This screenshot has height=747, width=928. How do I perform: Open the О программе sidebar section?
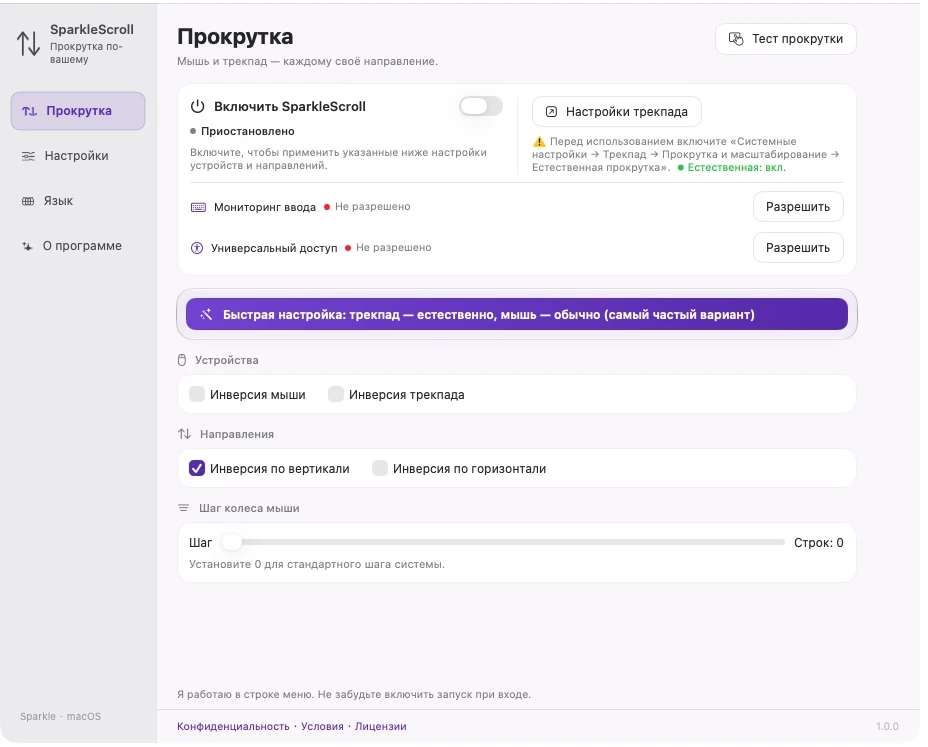[x=78, y=246]
